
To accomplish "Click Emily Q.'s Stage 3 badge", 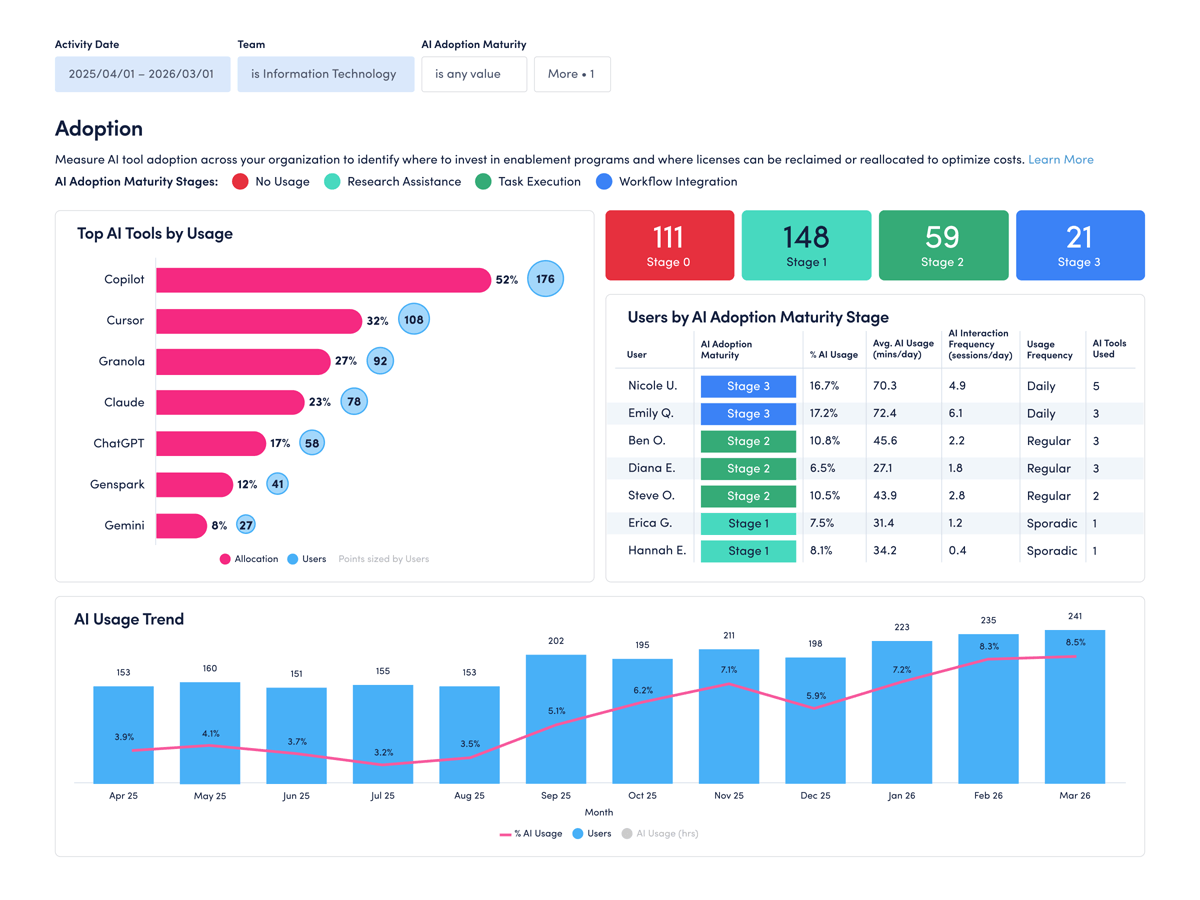I will [x=748, y=413].
